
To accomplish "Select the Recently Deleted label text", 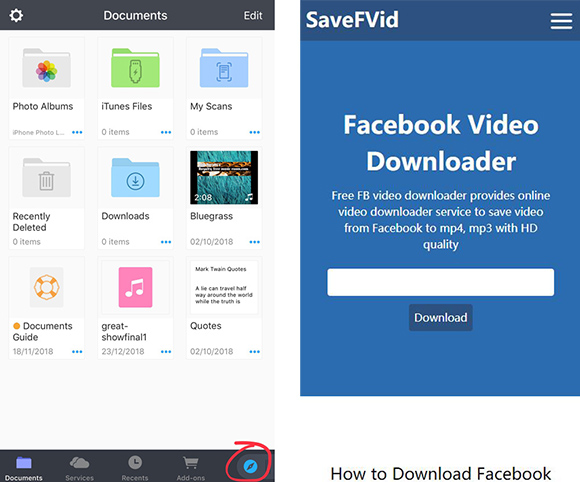I will (31, 222).
